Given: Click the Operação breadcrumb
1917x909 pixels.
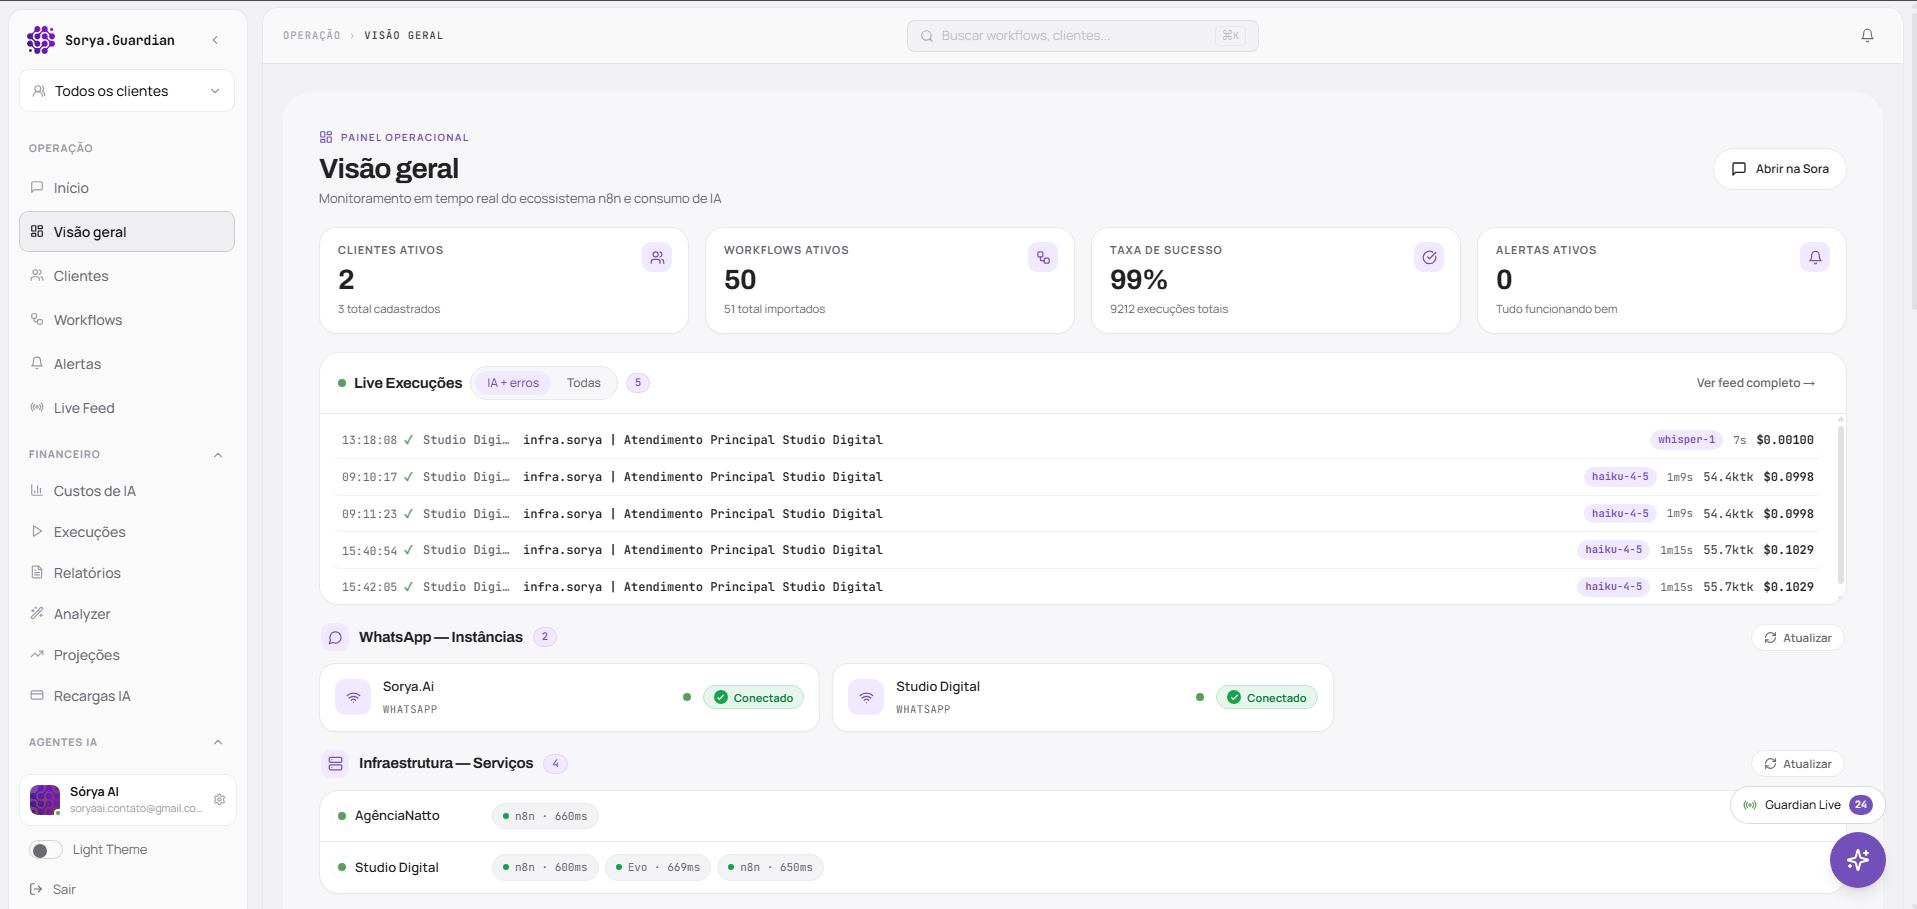Looking at the screenshot, I should [x=312, y=36].
